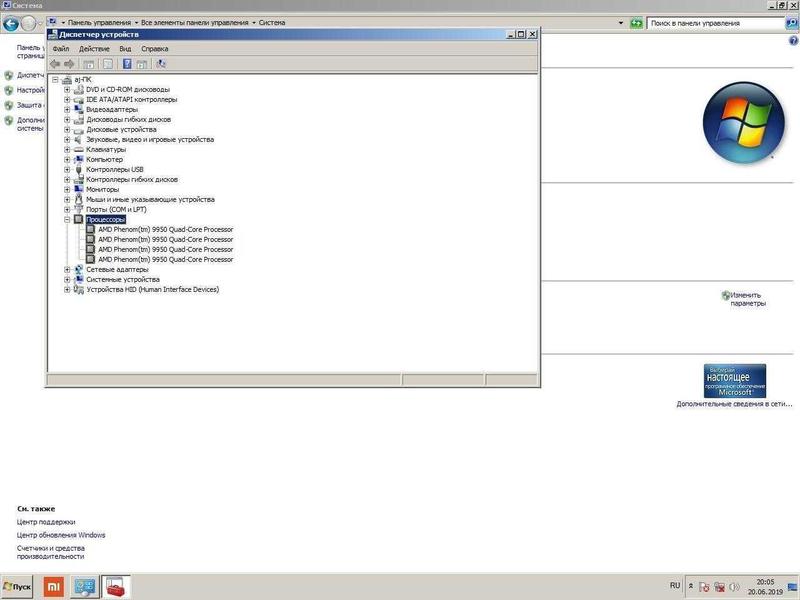The image size is (800, 600).
Task: Click the back button in Control Panel window
Action: click(11, 23)
